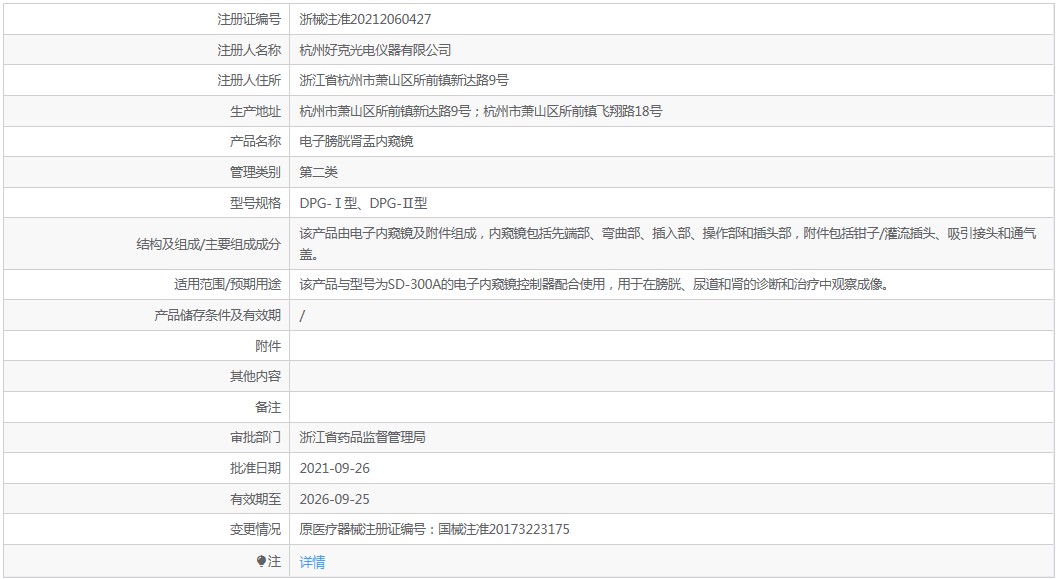Click the production address value with 飞翔路18号
Screen dimensions: 1057x579
coord(481,111)
